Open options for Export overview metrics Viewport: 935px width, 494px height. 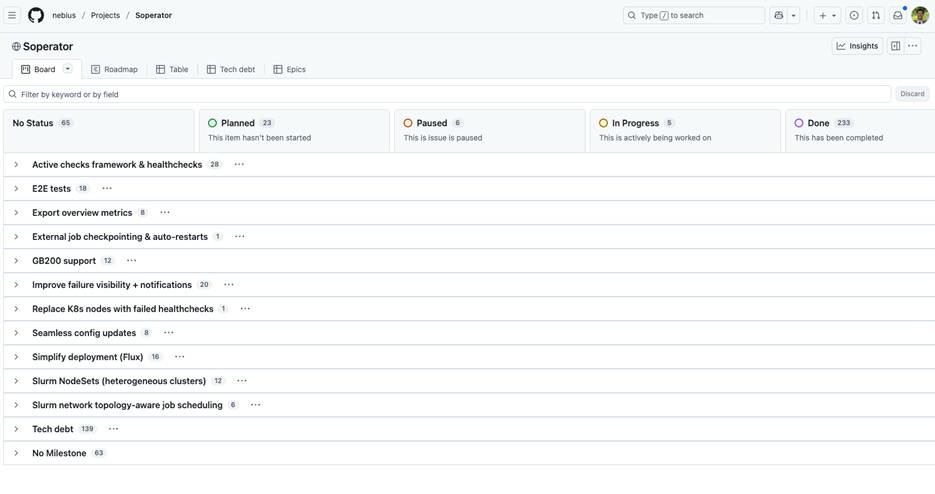165,212
